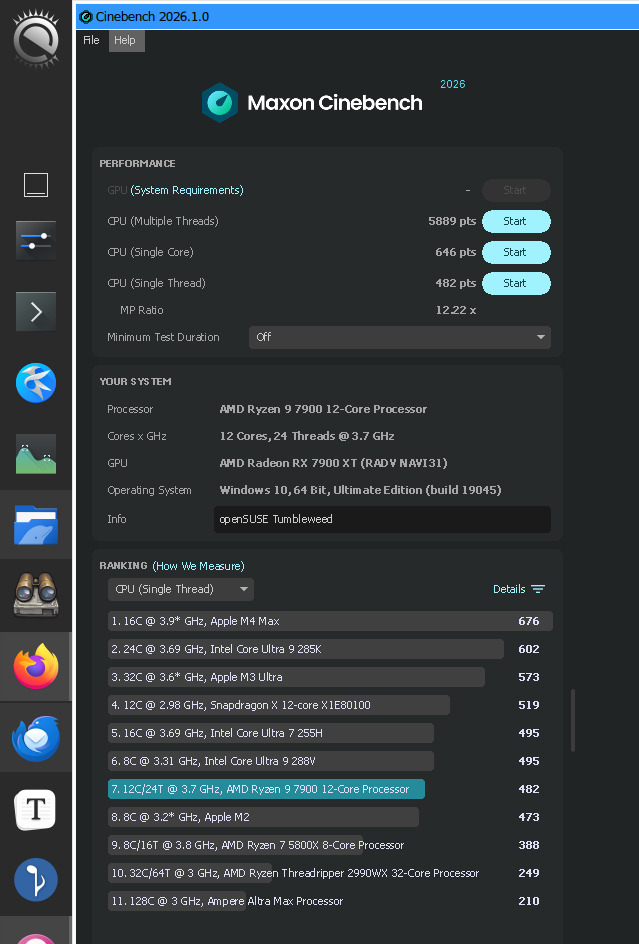This screenshot has width=639, height=944.
Task: Click the 12 Cores, 24 Threads @ 3.7 GHz text
Action: coord(307,436)
